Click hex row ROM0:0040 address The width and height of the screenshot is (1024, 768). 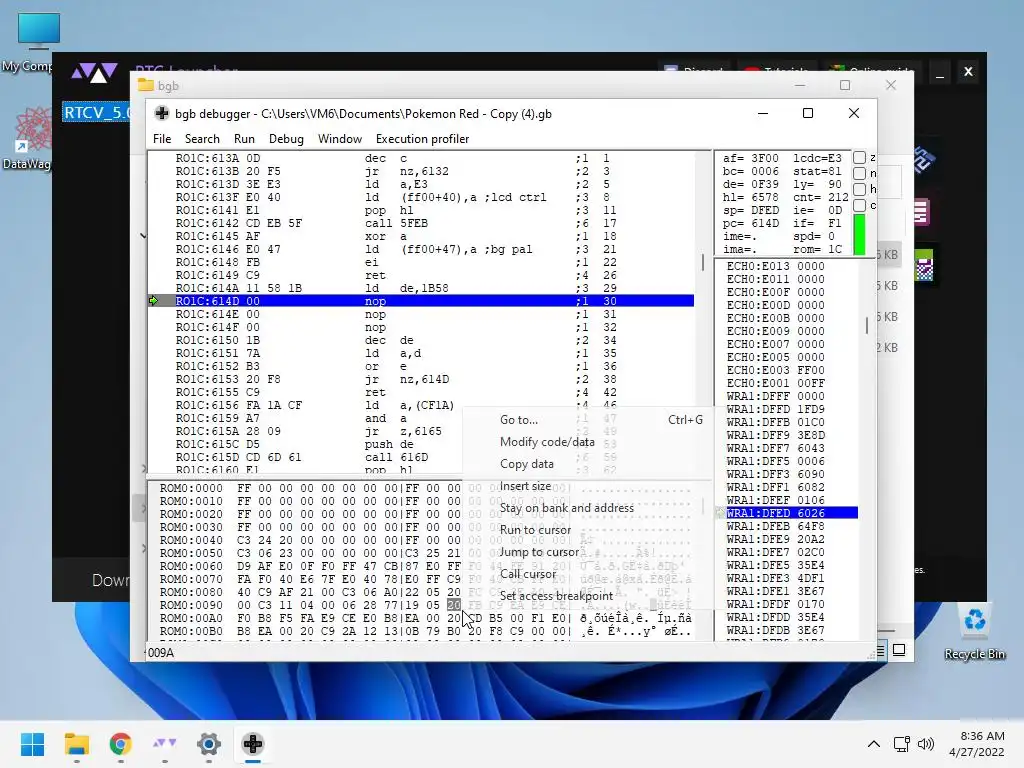click(191, 540)
